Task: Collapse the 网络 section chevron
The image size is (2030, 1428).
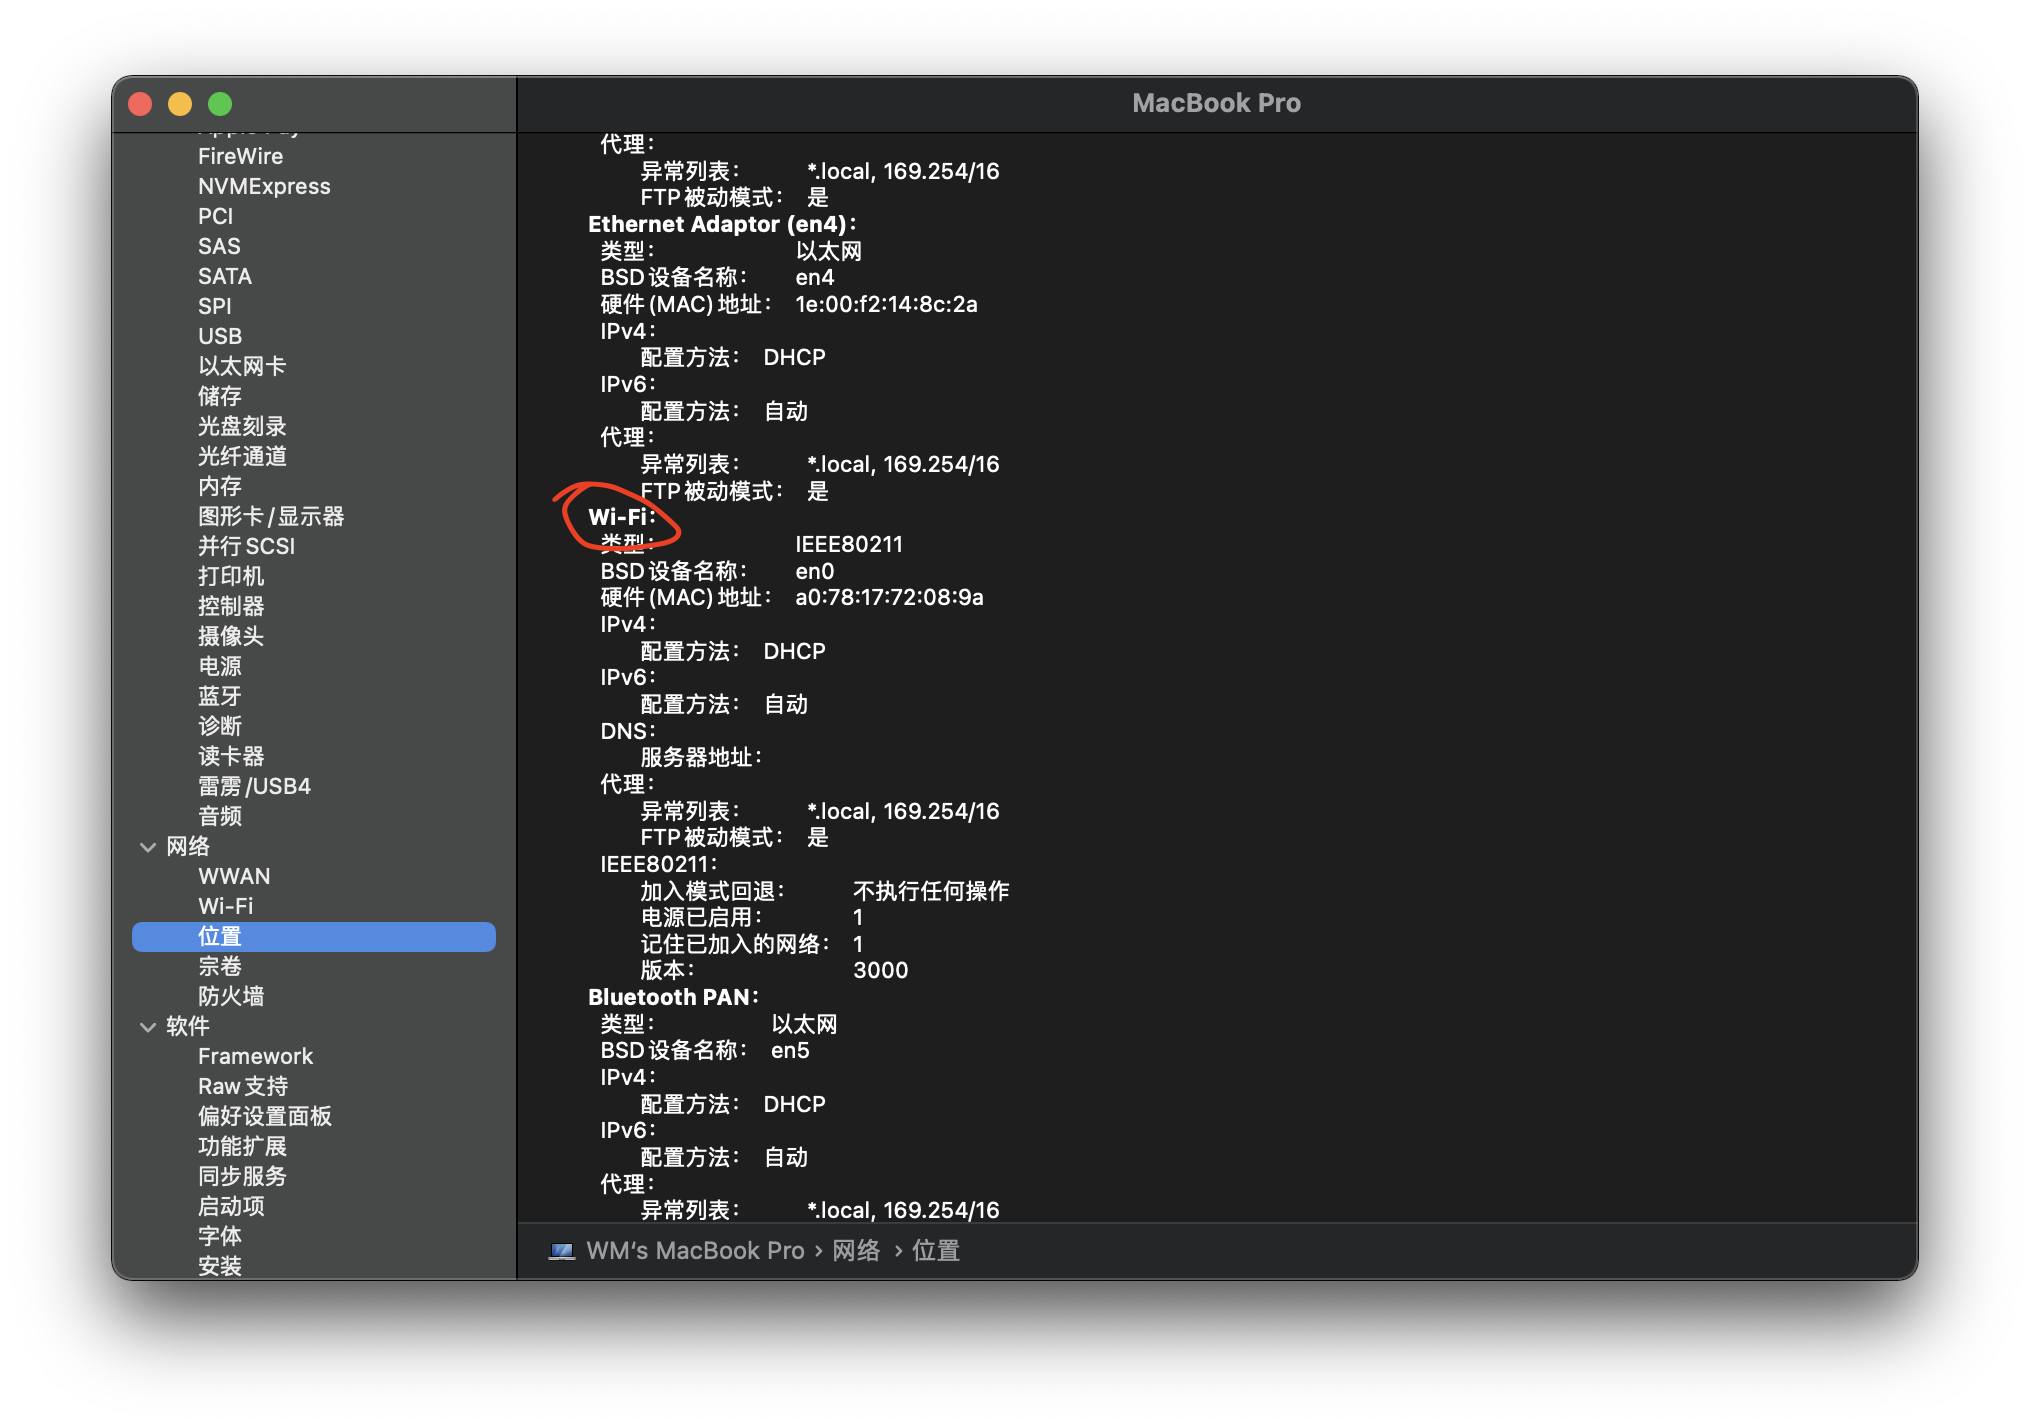Action: pyautogui.click(x=148, y=847)
